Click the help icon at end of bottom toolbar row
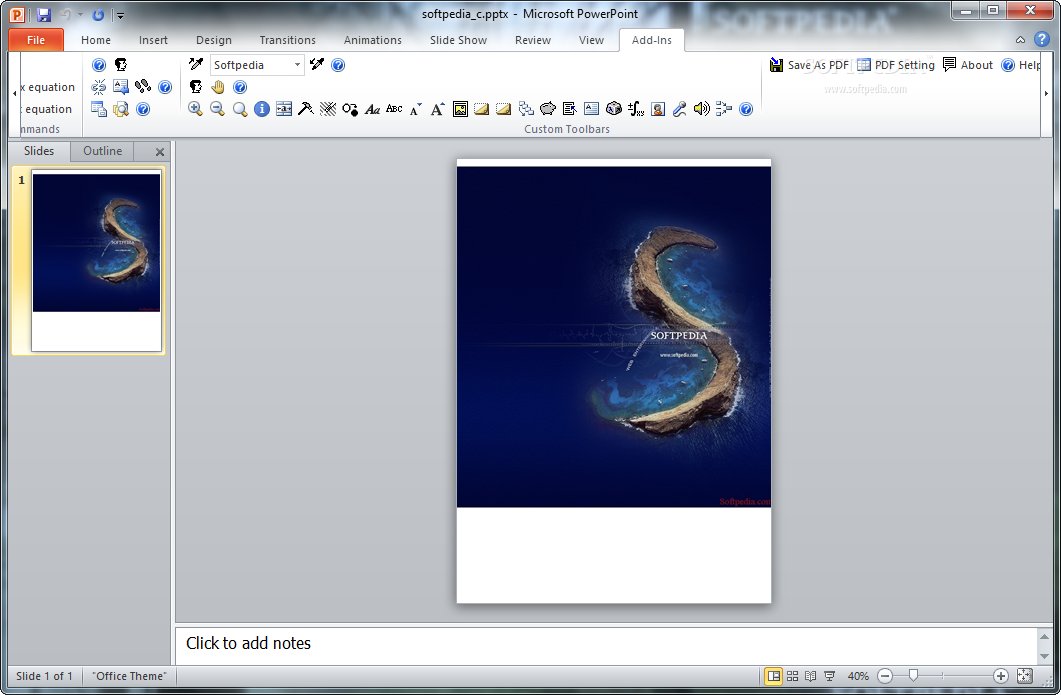This screenshot has width=1061, height=695. coord(746,109)
